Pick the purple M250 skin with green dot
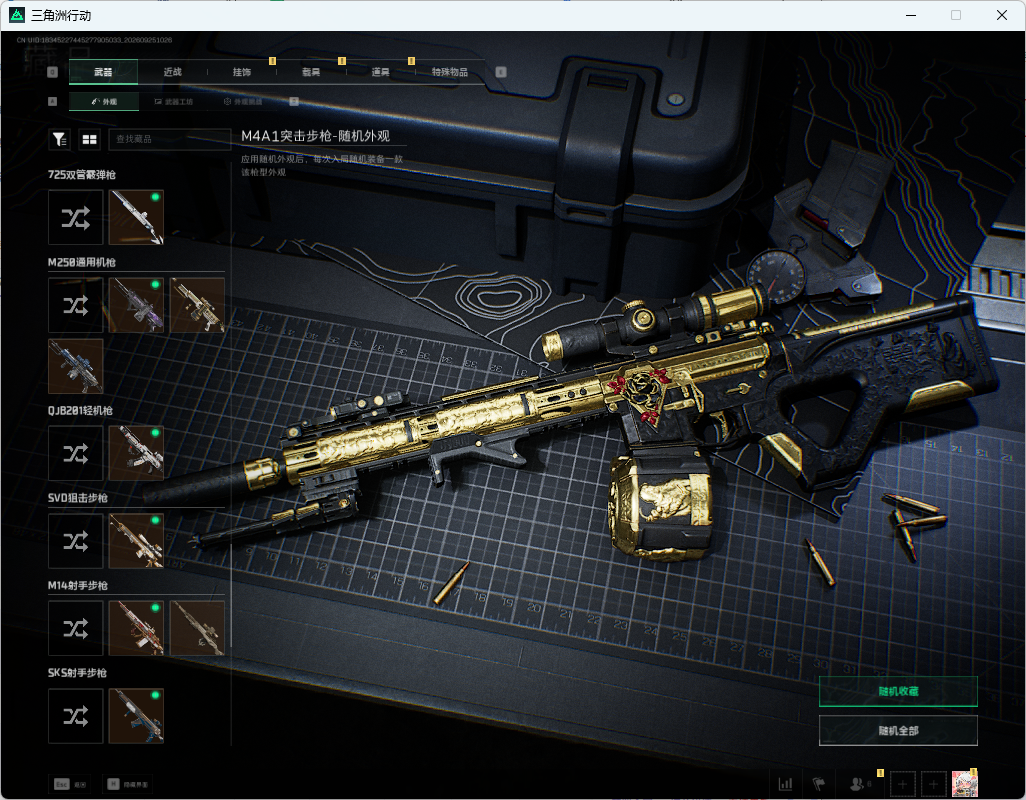The width and height of the screenshot is (1026, 800). pos(136,305)
